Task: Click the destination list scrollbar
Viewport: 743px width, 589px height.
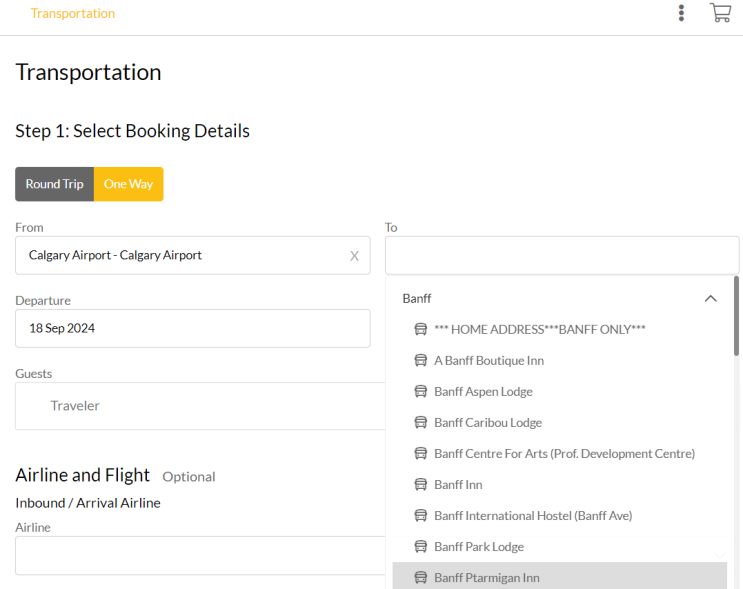Action: [x=737, y=320]
